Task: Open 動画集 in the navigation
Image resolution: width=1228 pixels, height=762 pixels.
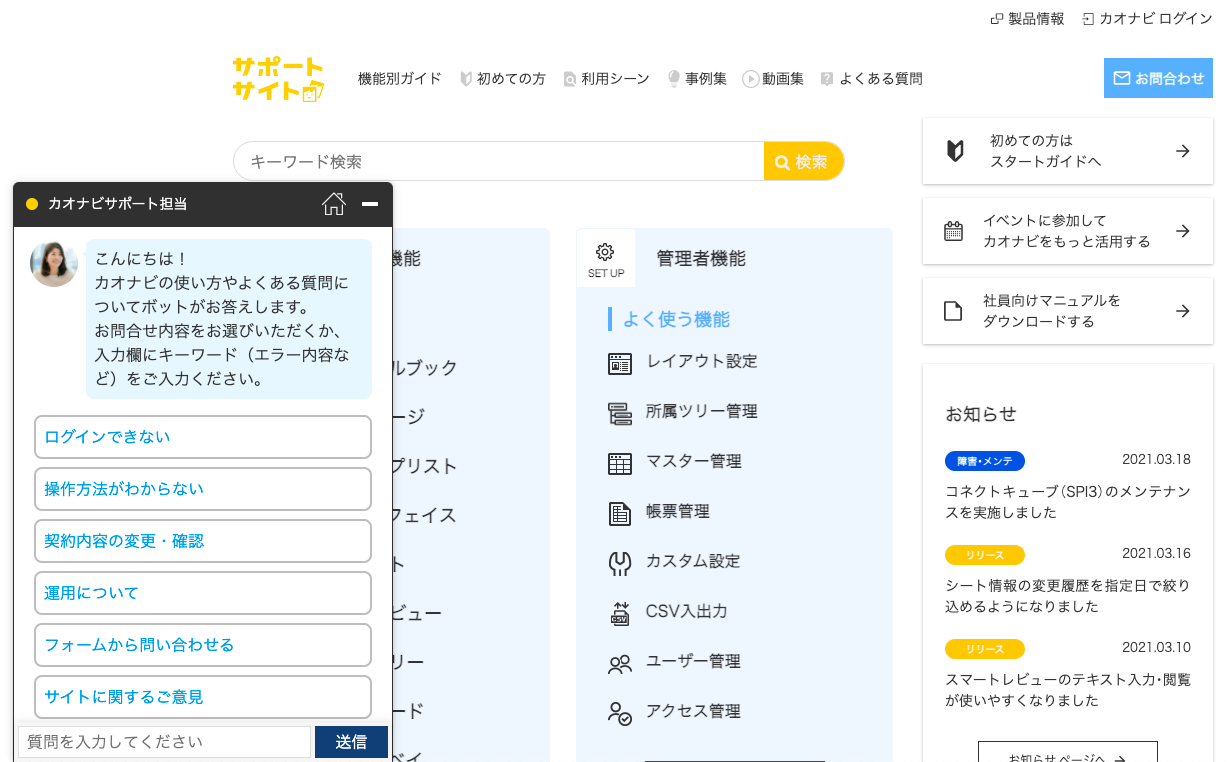Action: point(773,78)
